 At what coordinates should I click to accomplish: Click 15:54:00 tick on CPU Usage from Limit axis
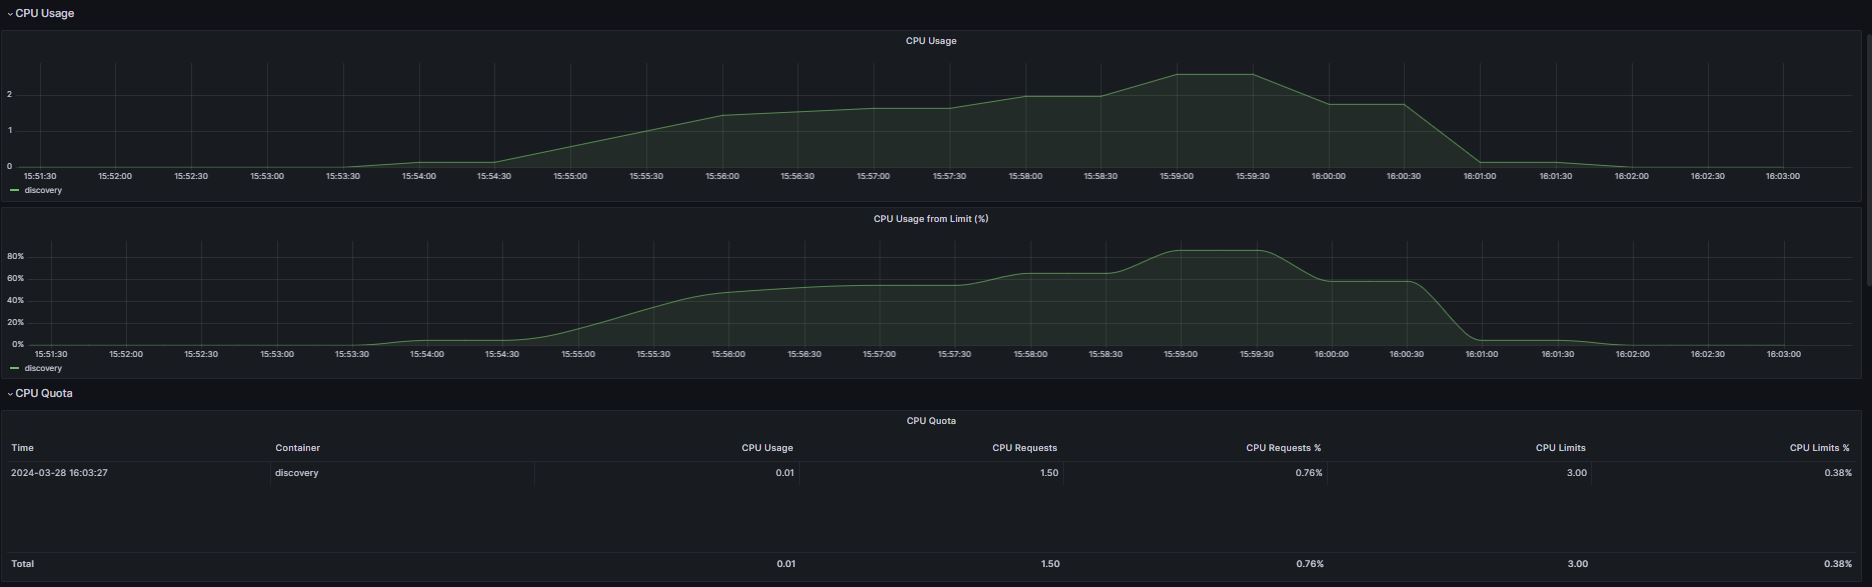[427, 354]
